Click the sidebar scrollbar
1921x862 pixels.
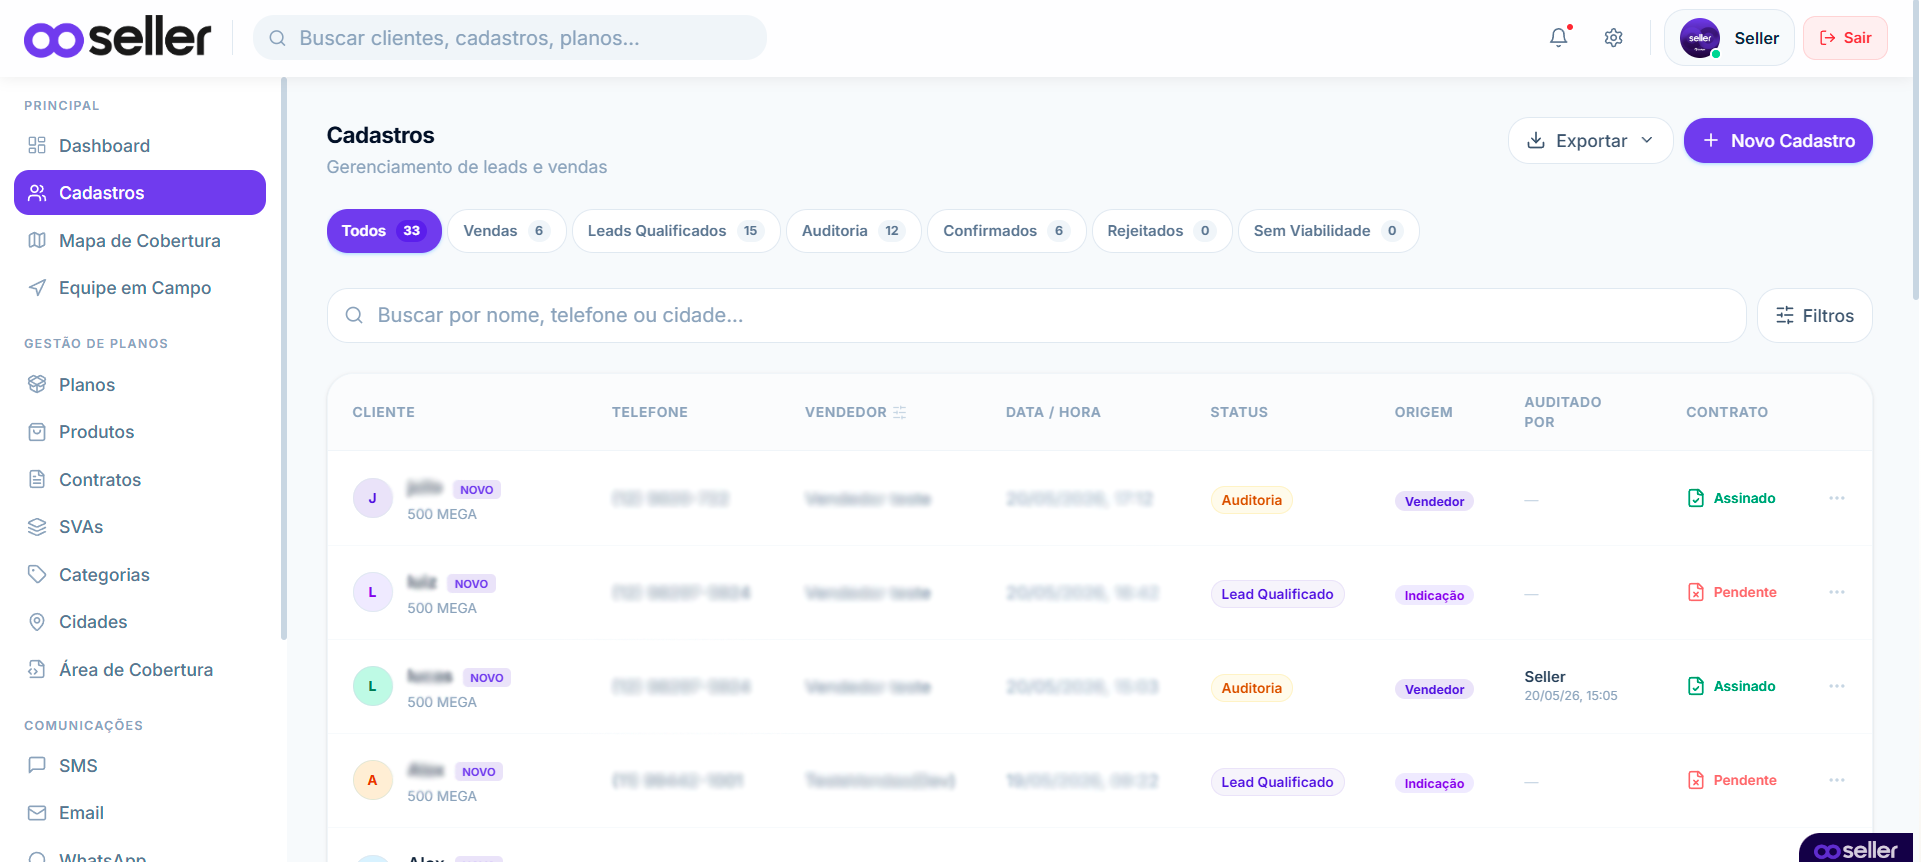pos(284,358)
